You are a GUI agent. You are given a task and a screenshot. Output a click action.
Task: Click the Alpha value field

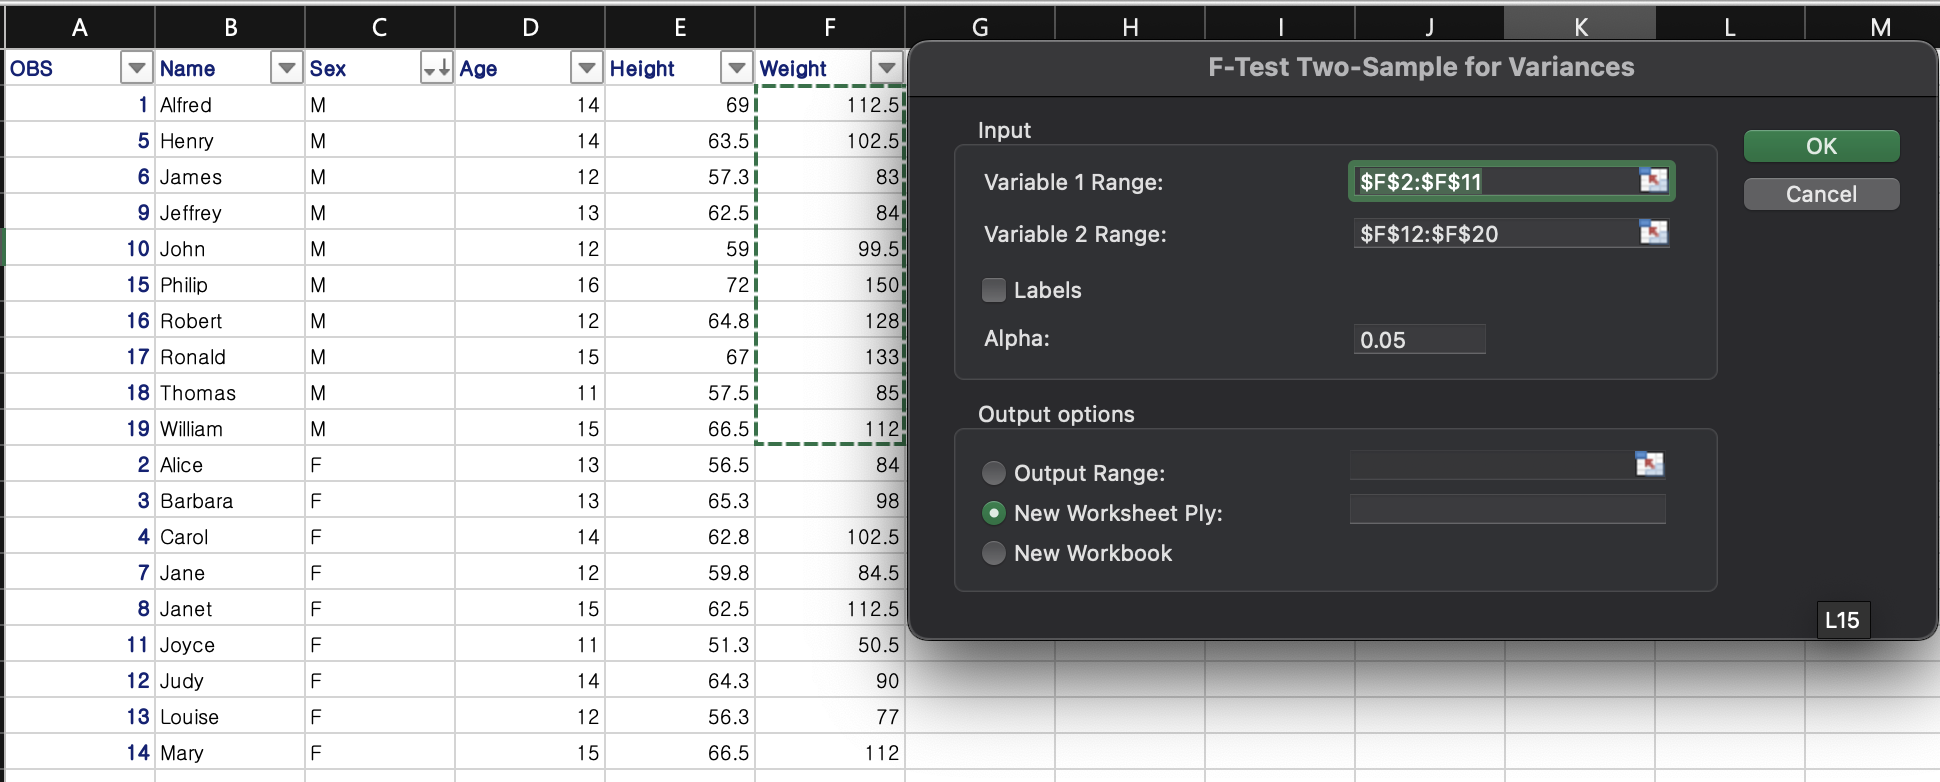pos(1419,339)
